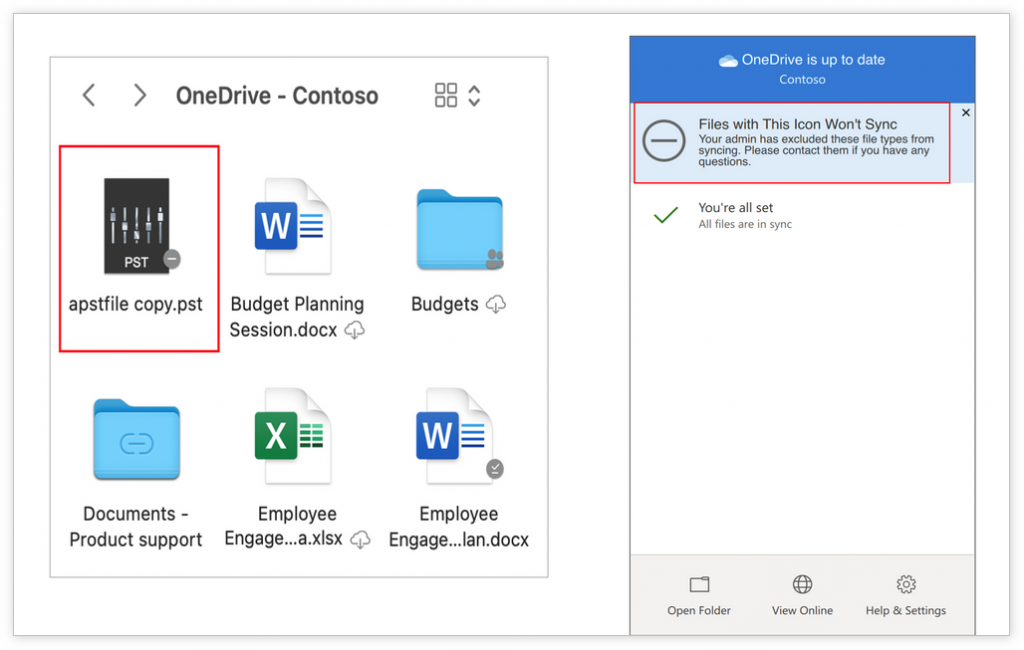
Task: Select View Online in the sync client
Action: pos(801,595)
